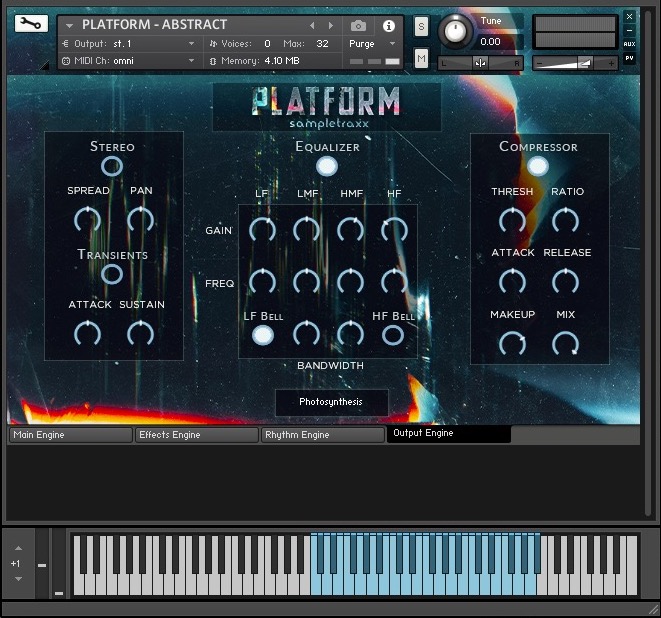Toggle the LF Bell switch
This screenshot has width=661, height=618.
(262, 335)
